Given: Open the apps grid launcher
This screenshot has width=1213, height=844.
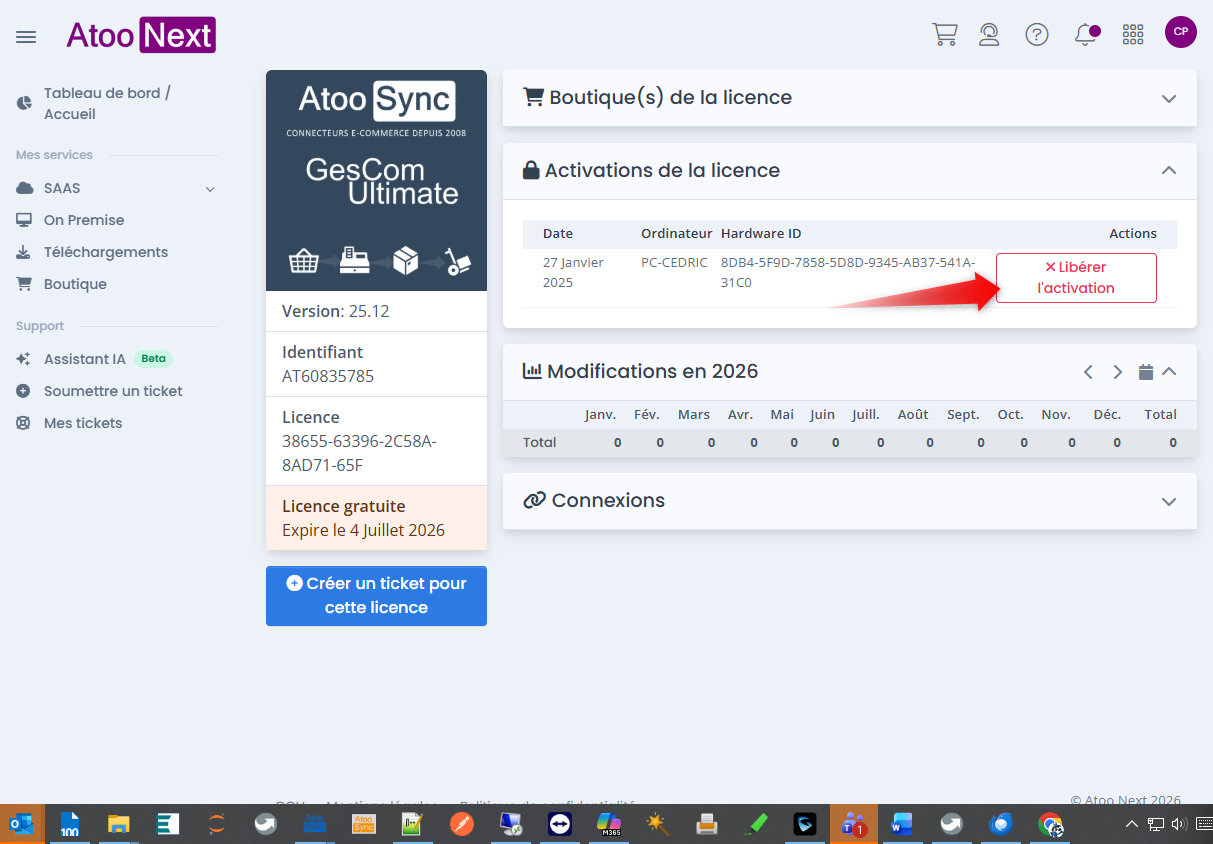Looking at the screenshot, I should tap(1133, 34).
